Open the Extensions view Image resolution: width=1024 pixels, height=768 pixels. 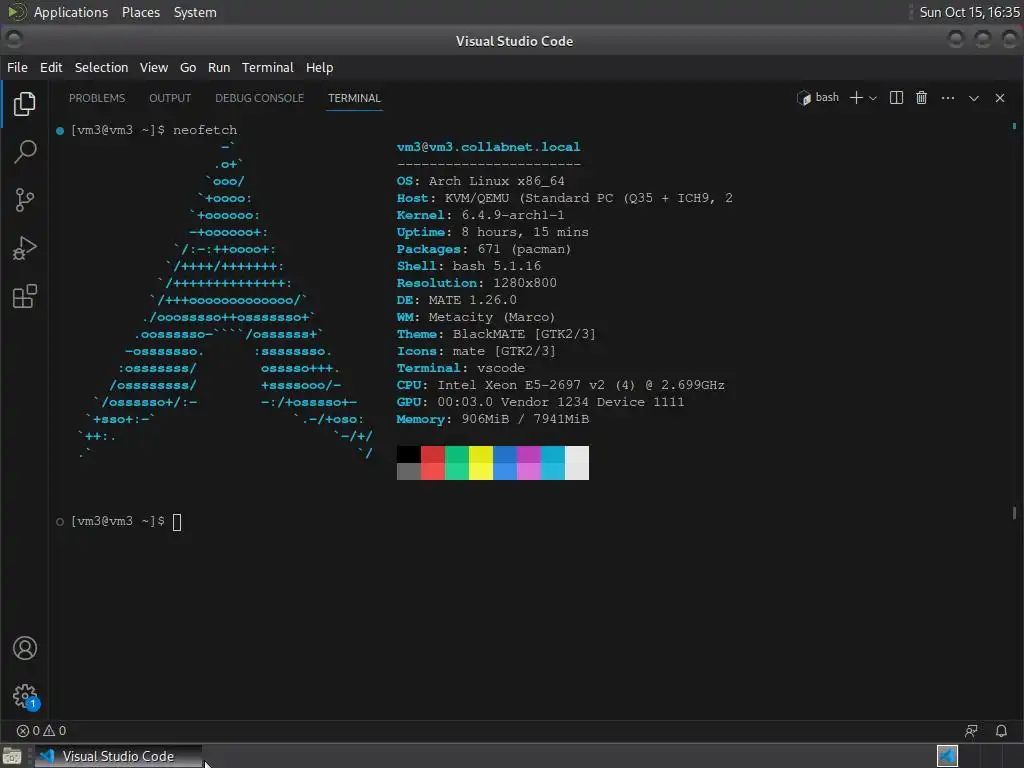click(x=24, y=296)
